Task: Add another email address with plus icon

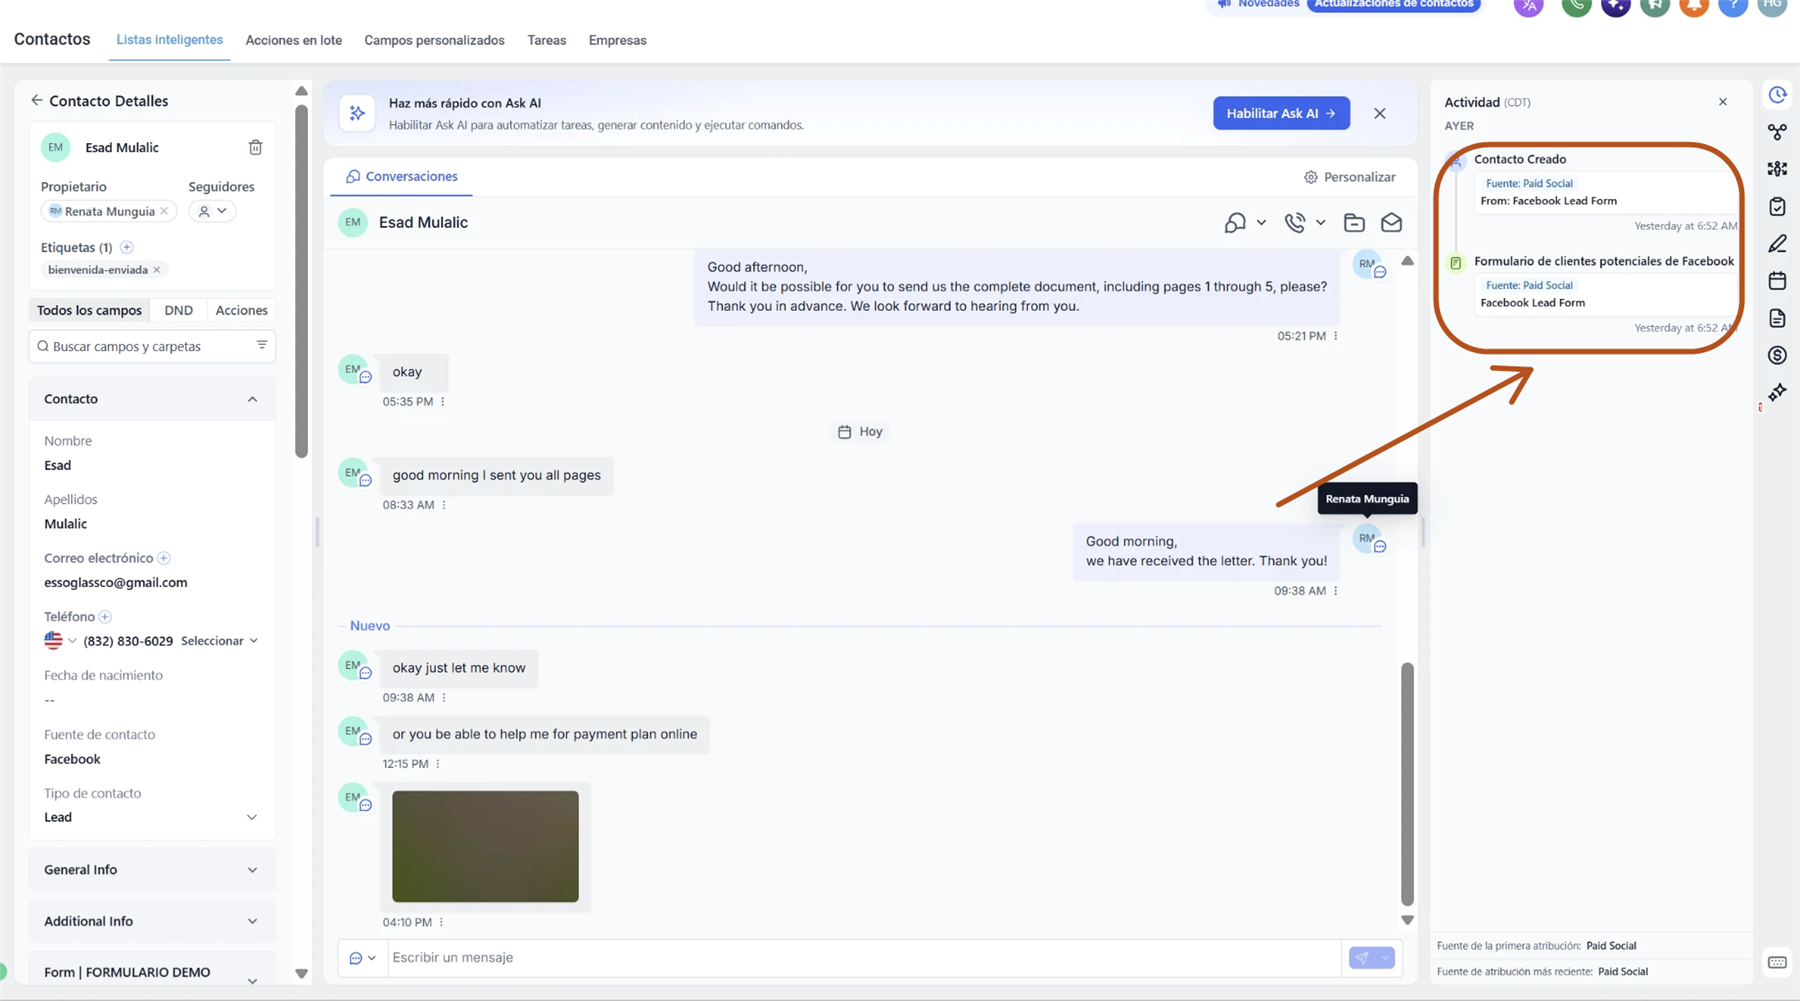Action: click(164, 558)
